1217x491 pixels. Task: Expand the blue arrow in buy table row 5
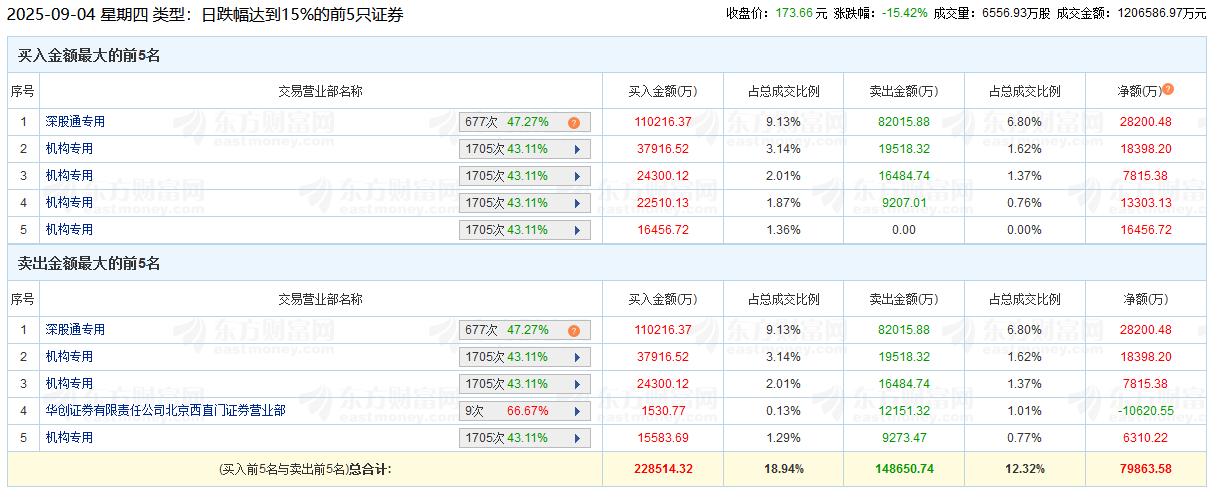click(x=577, y=230)
